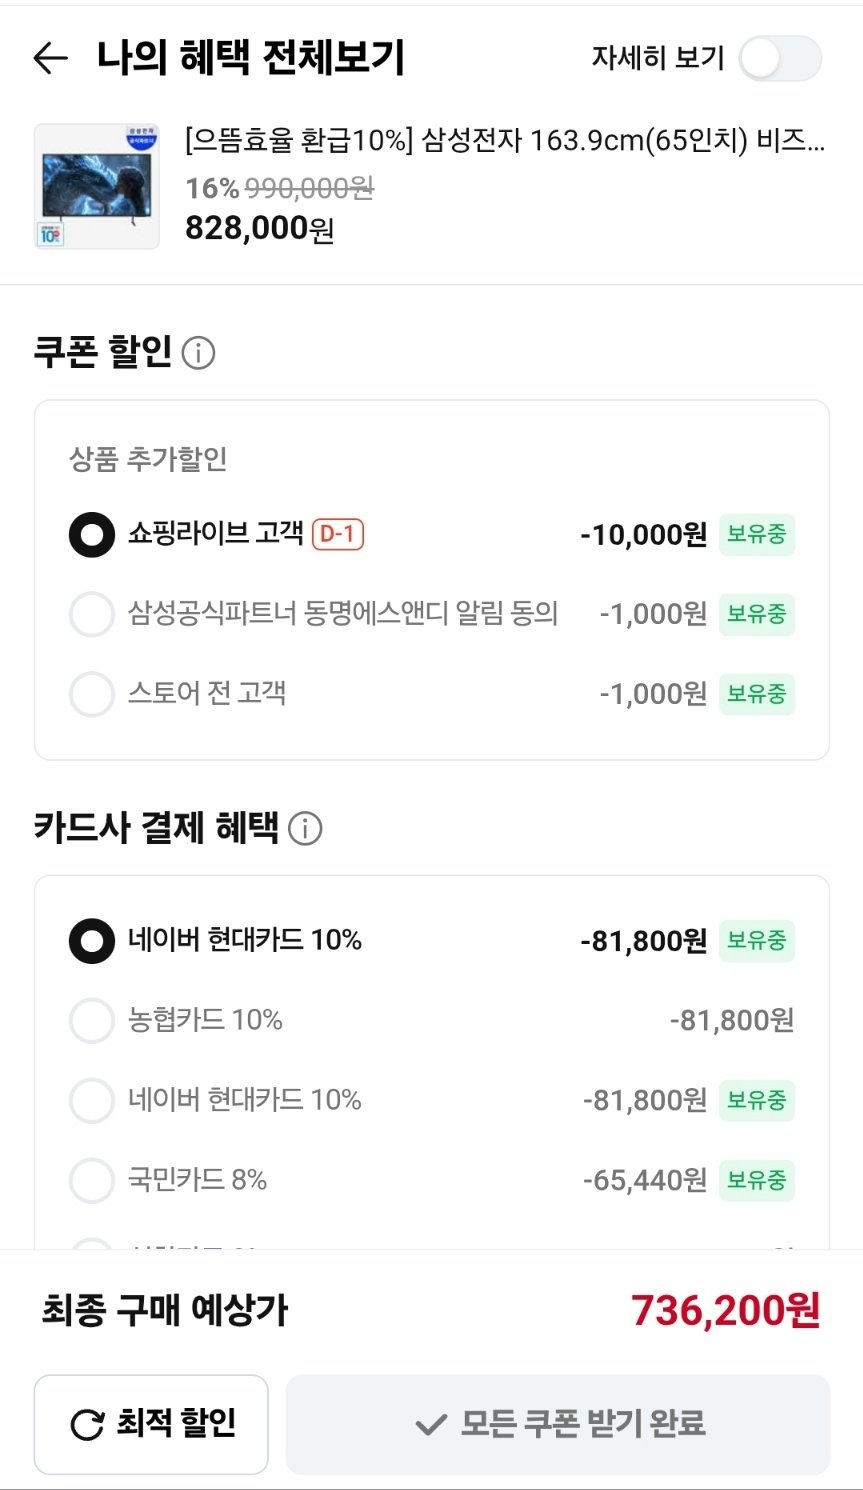The width and height of the screenshot is (863, 1490).
Task: Tap the back arrow icon
Action: point(51,58)
